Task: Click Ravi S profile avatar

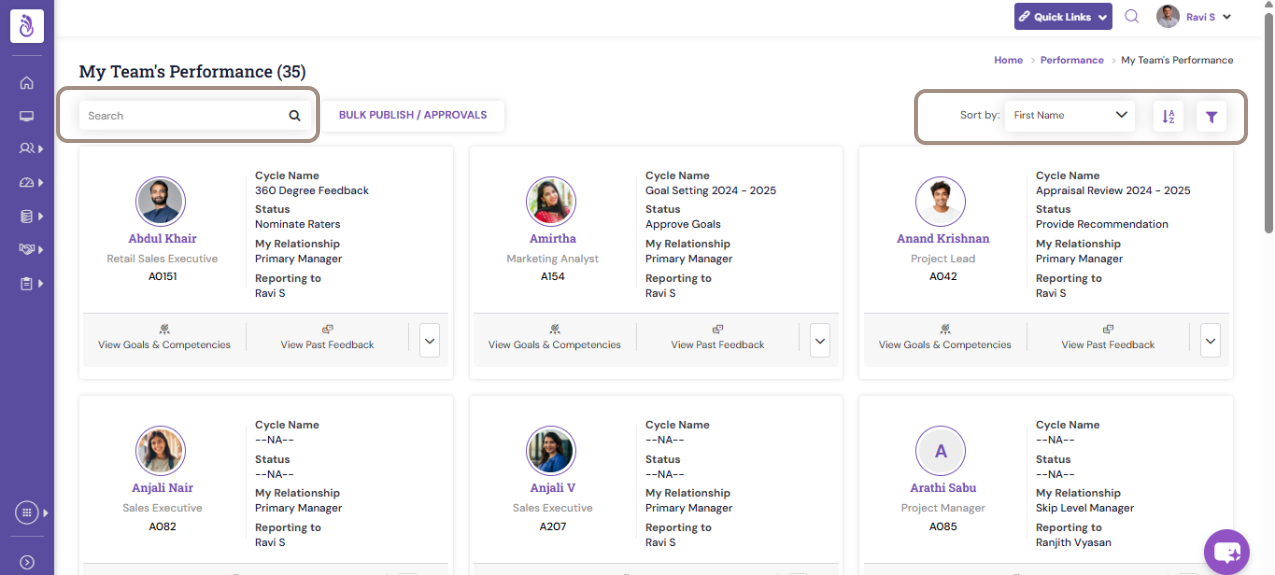Action: tap(1168, 16)
